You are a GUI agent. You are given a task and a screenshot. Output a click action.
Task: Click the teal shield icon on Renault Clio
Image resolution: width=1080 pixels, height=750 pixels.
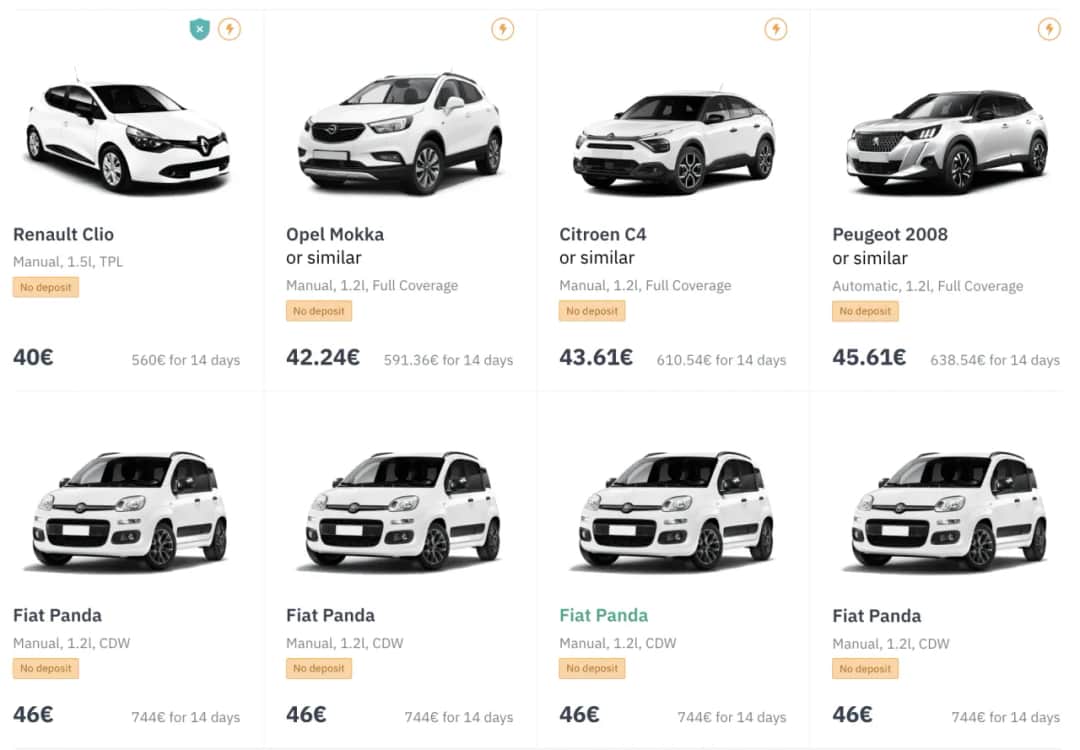pyautogui.click(x=200, y=29)
